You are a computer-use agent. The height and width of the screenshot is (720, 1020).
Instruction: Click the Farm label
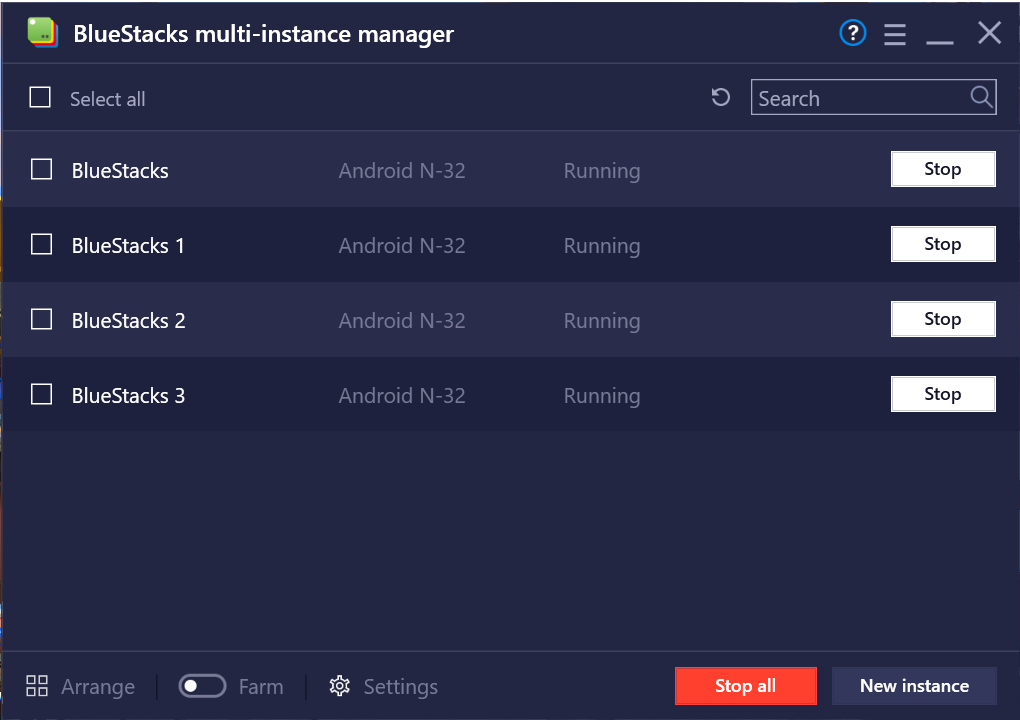click(261, 687)
